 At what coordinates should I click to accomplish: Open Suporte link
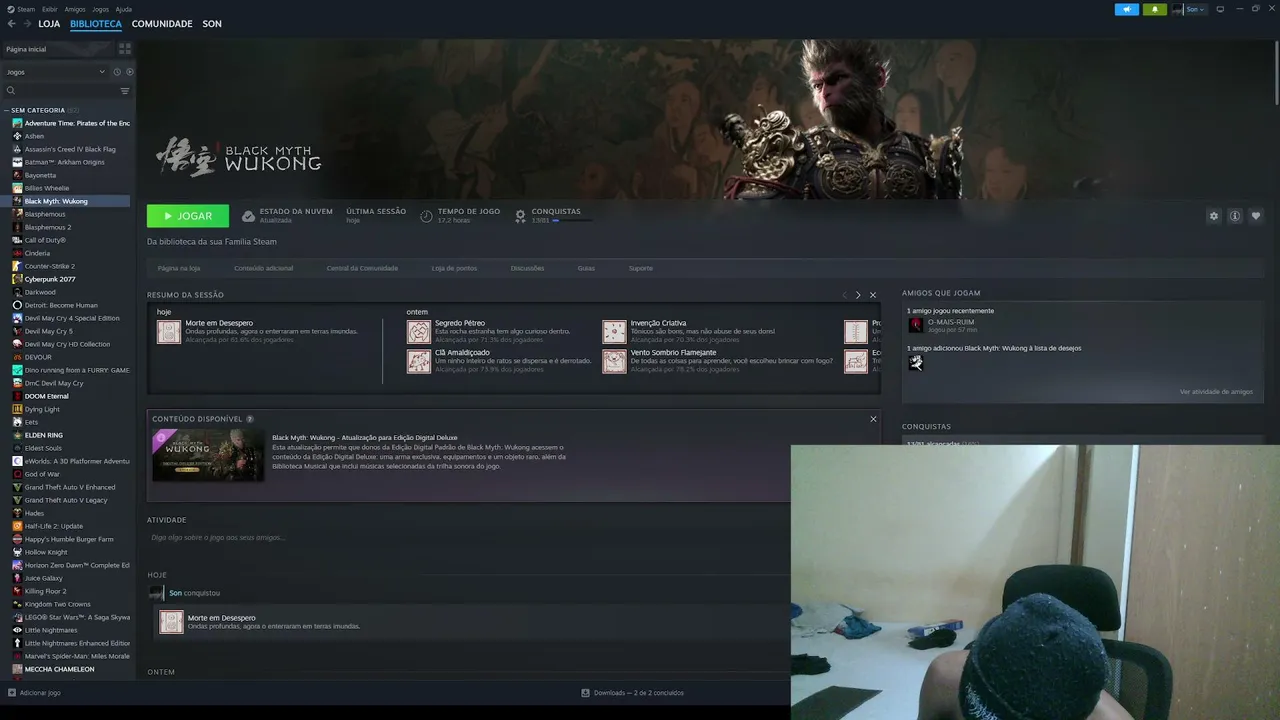click(x=641, y=268)
